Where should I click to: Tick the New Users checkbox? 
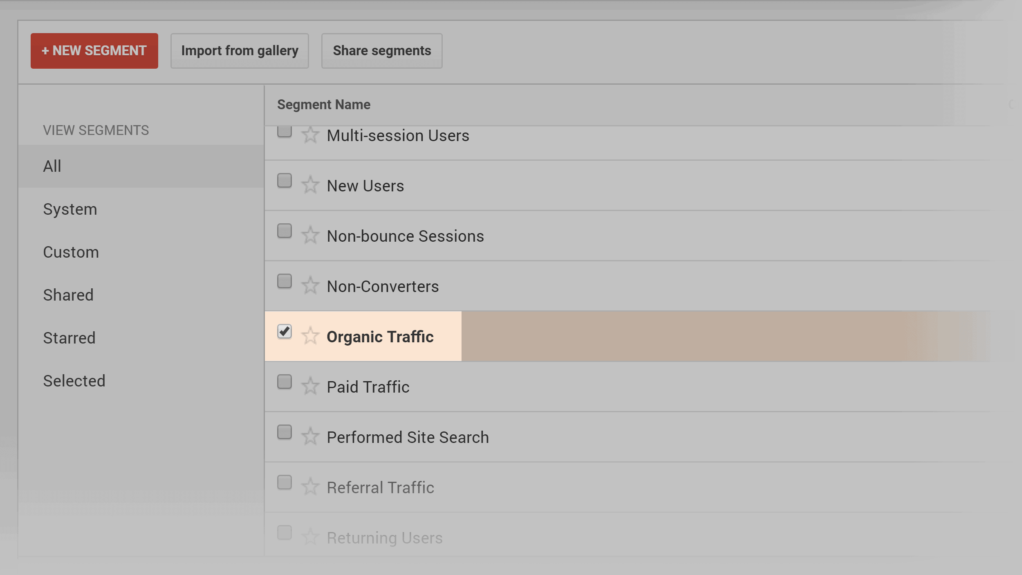(x=285, y=181)
